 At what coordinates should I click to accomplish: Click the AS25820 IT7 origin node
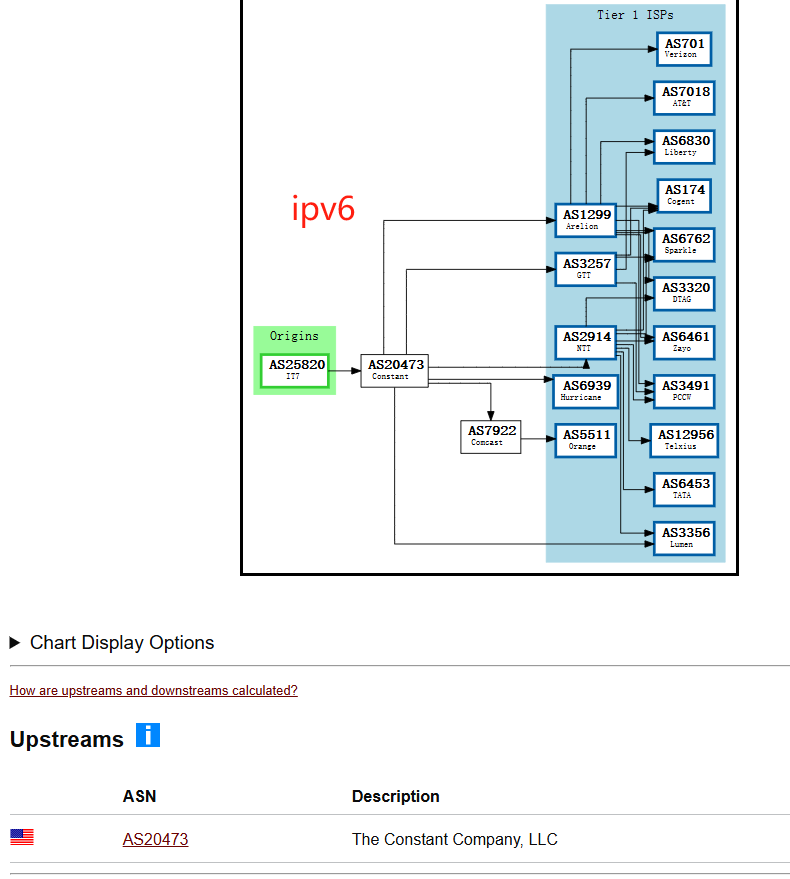295,371
